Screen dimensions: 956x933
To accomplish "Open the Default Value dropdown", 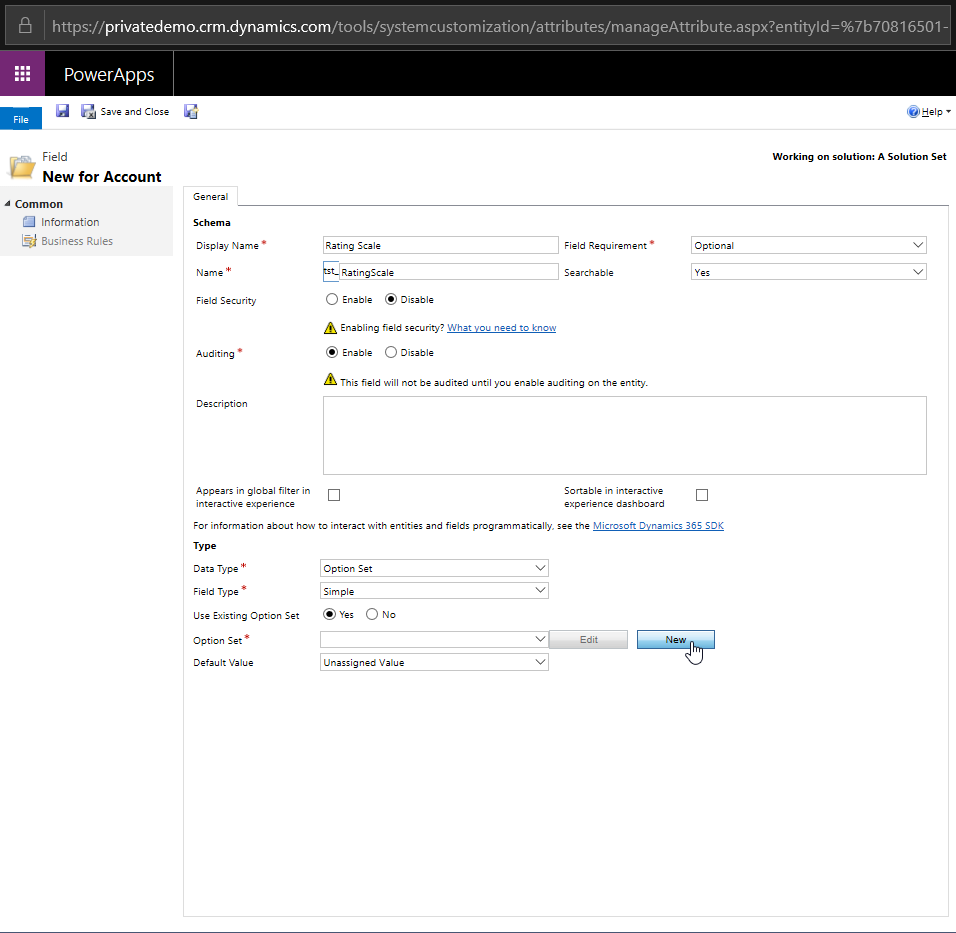I will 434,662.
